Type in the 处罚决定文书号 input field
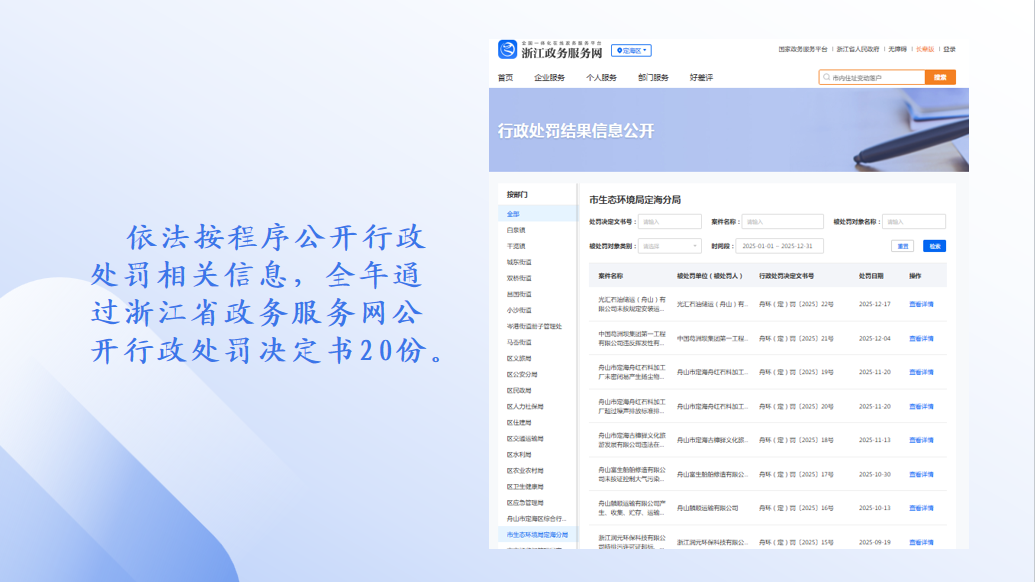This screenshot has height=582, width=1035. 669,222
